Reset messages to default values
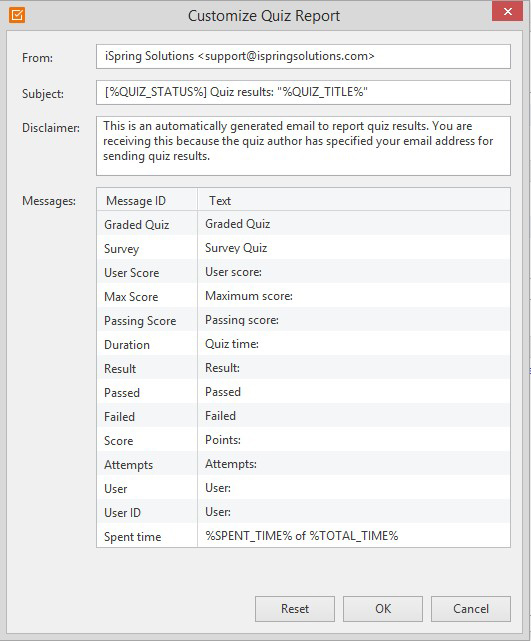 (x=295, y=609)
